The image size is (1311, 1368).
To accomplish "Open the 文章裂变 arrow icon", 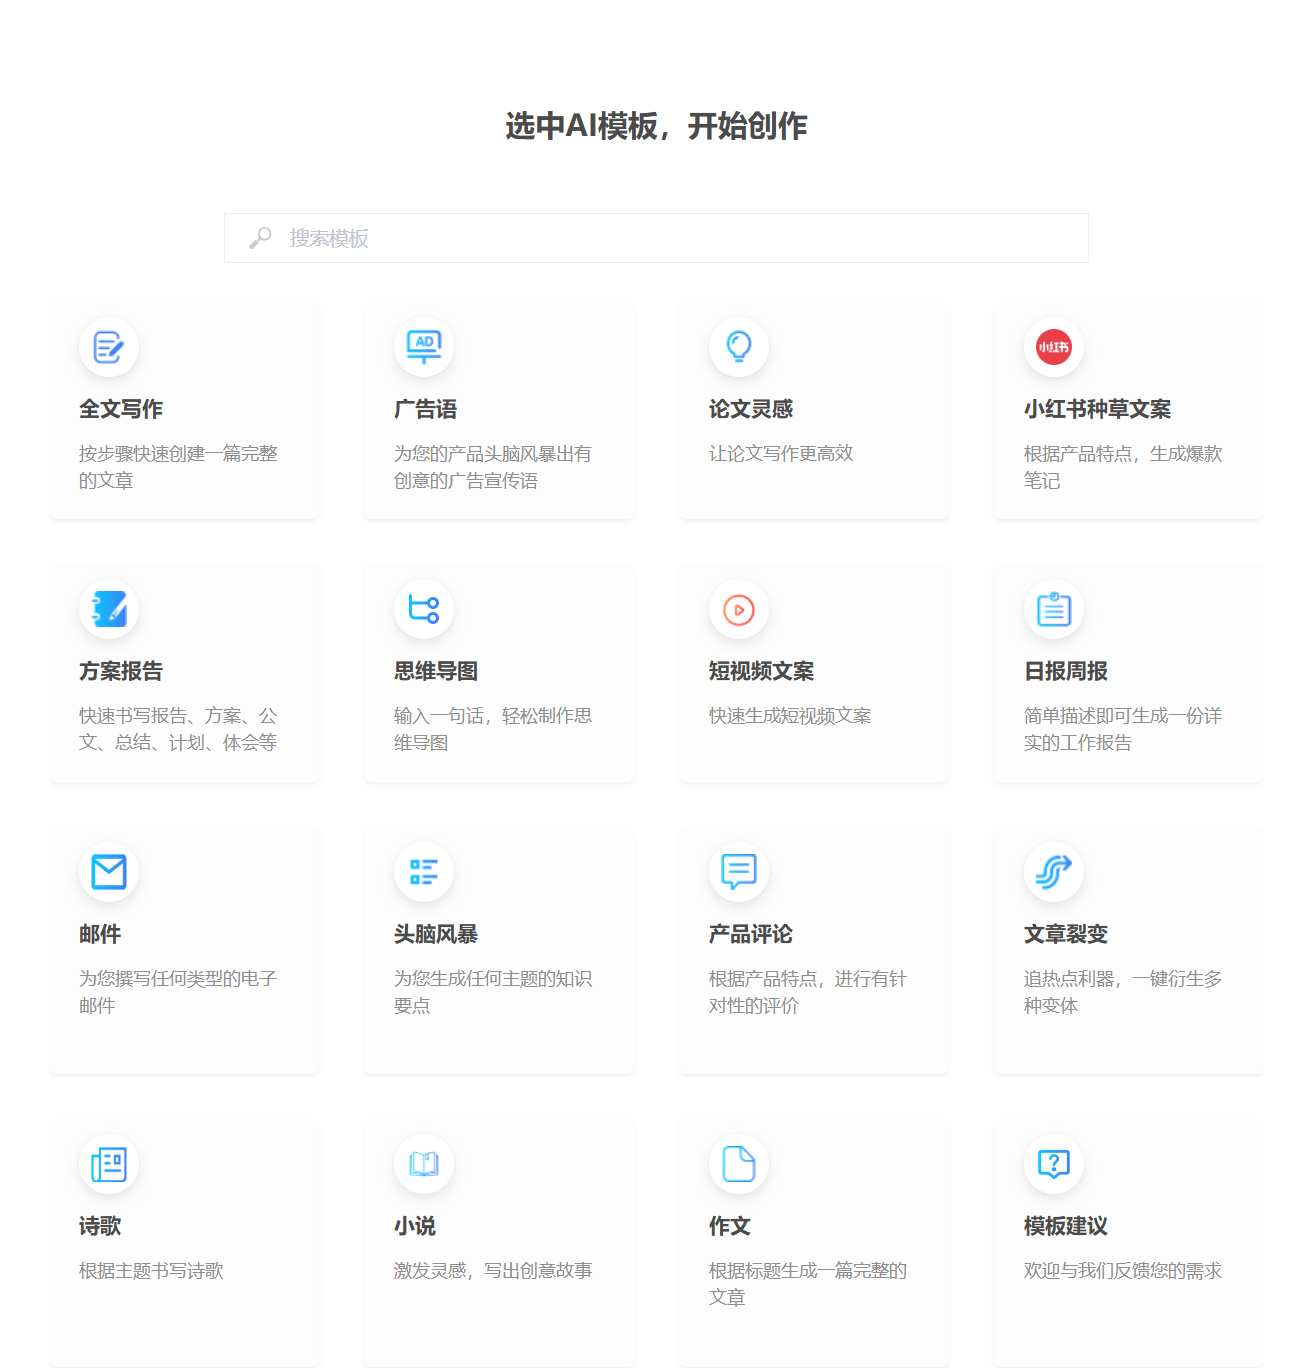I will click(x=1053, y=872).
